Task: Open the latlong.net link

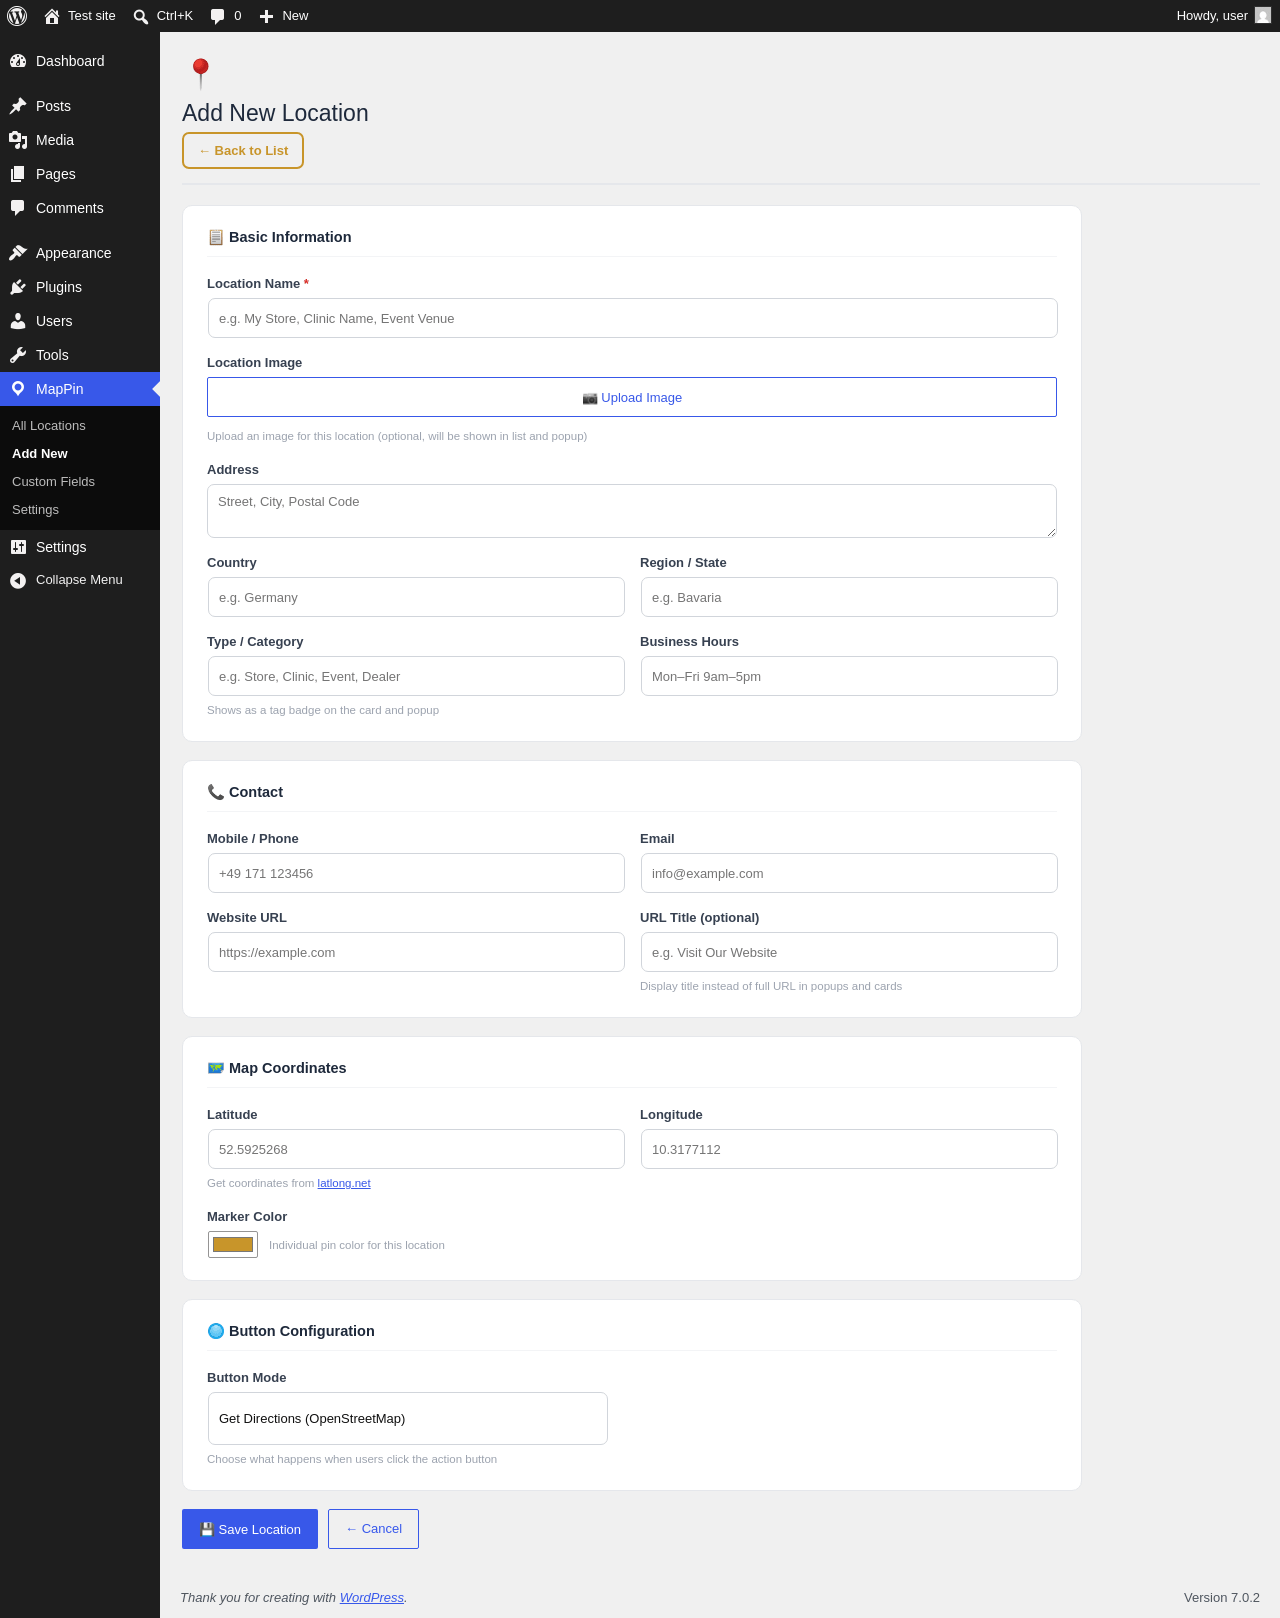Action: coord(344,1183)
